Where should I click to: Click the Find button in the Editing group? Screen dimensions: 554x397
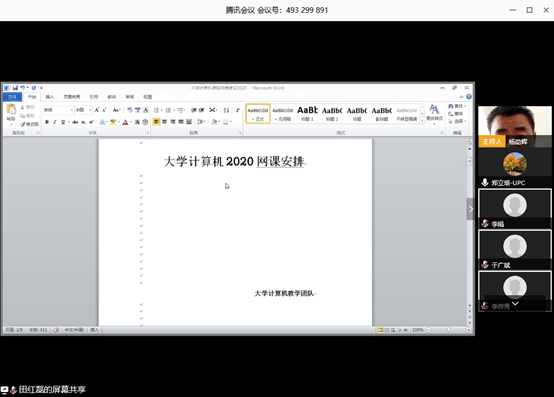pyautogui.click(x=457, y=106)
